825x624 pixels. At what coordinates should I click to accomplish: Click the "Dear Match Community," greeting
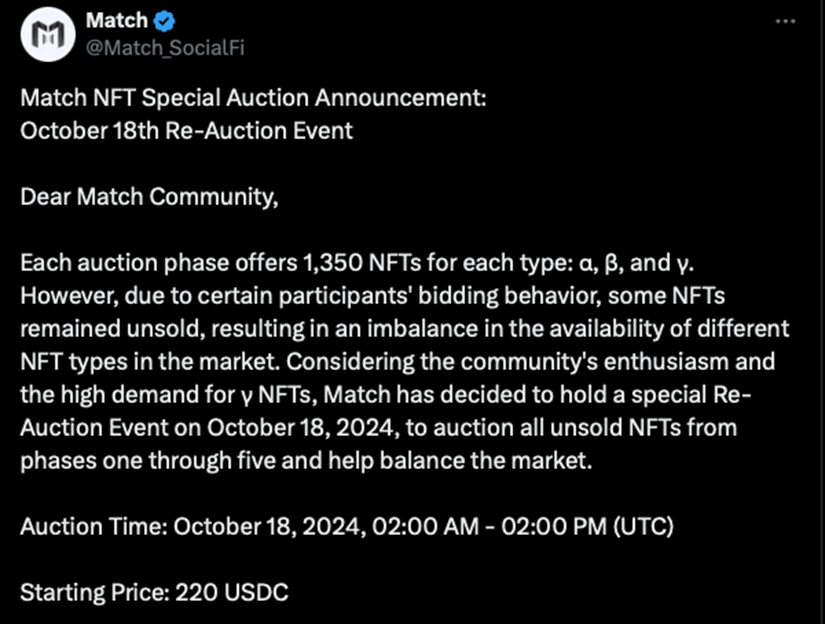pyautogui.click(x=148, y=197)
